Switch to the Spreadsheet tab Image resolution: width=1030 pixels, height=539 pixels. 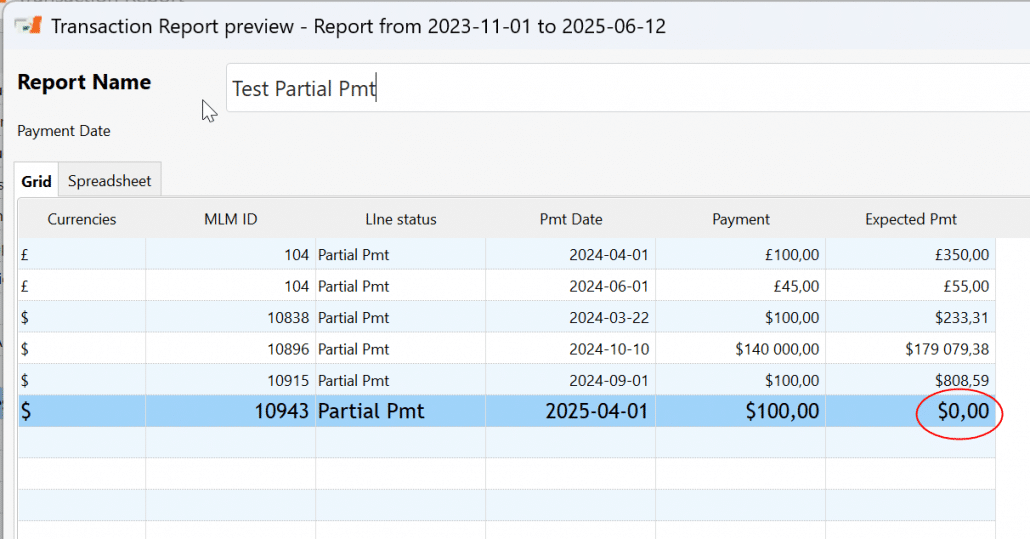coord(109,181)
